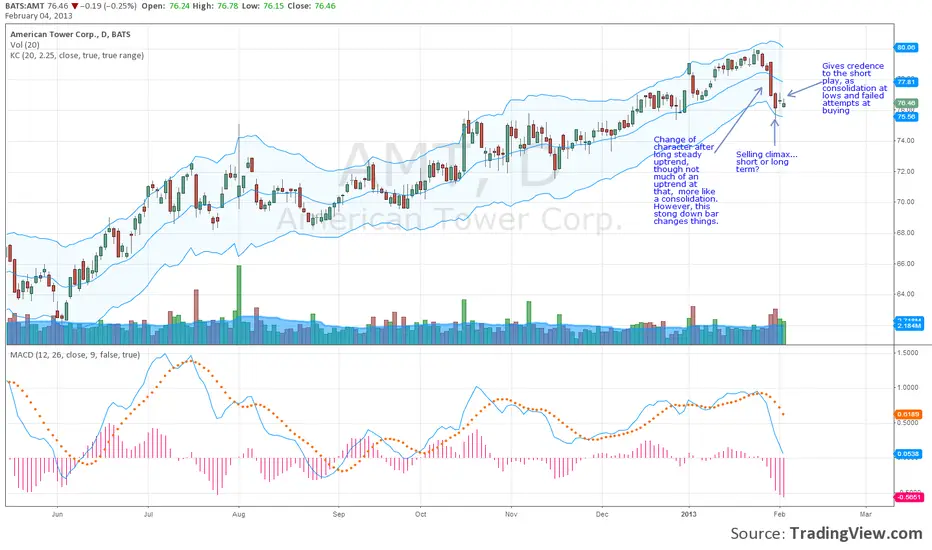The image size is (932, 550).
Task: Click the Mar label on the time axis
Action: pyautogui.click(x=865, y=514)
